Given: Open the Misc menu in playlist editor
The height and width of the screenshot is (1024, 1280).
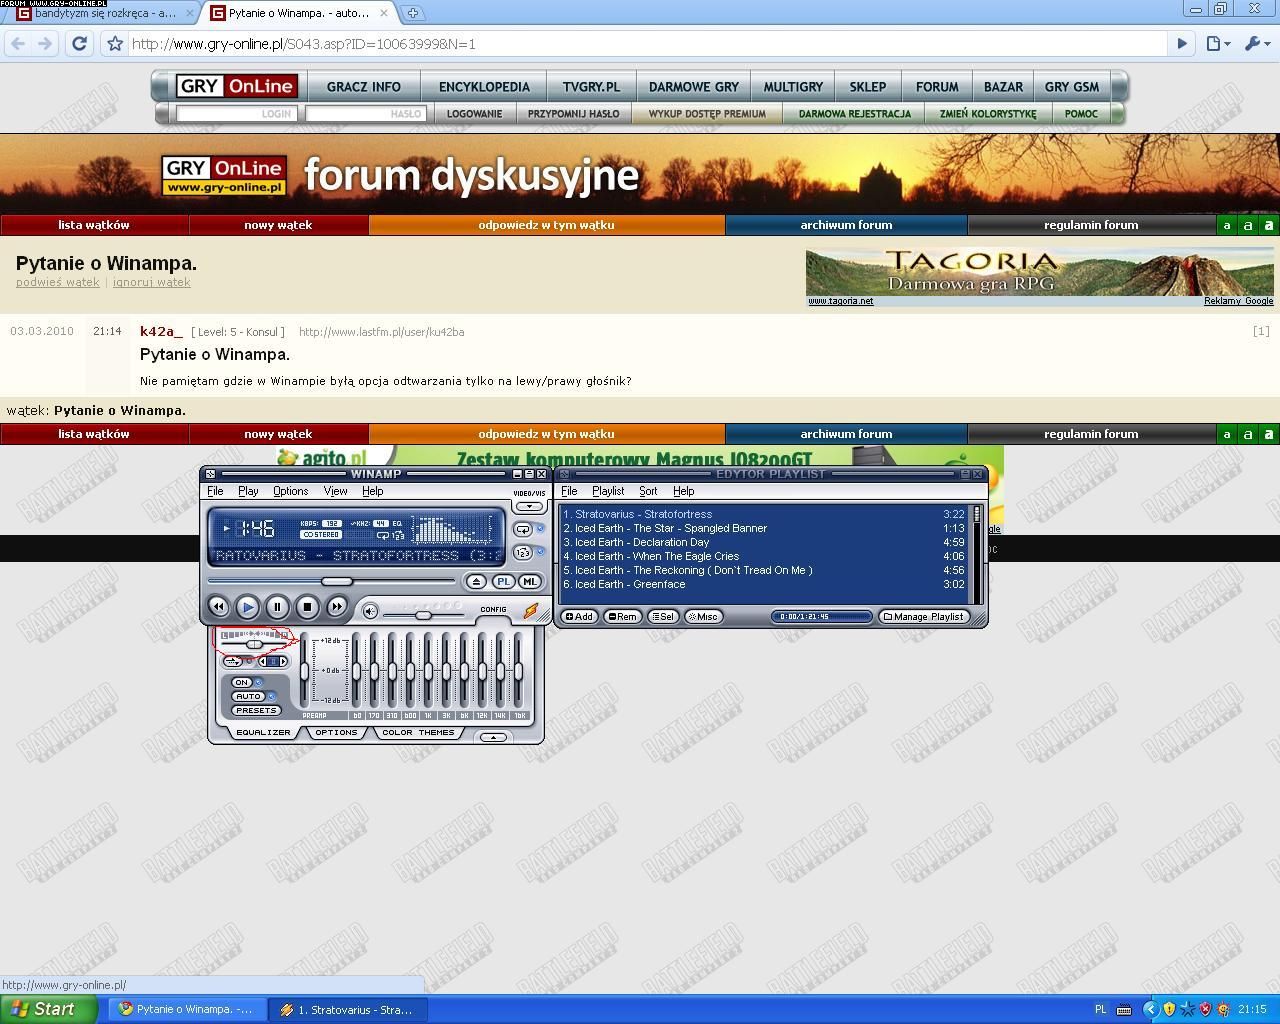Looking at the screenshot, I should (703, 616).
